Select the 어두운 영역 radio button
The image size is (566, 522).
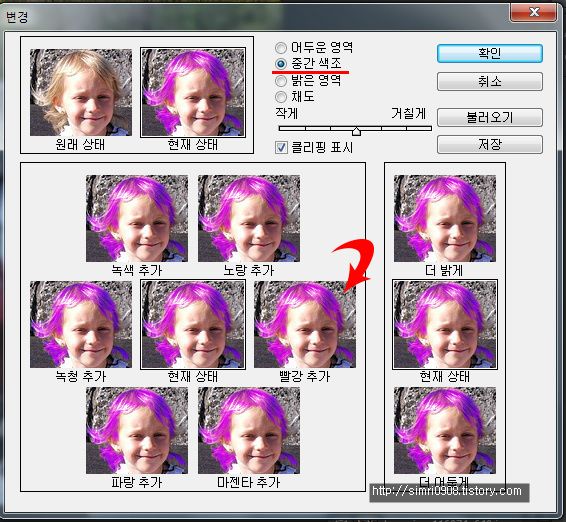tap(281, 47)
